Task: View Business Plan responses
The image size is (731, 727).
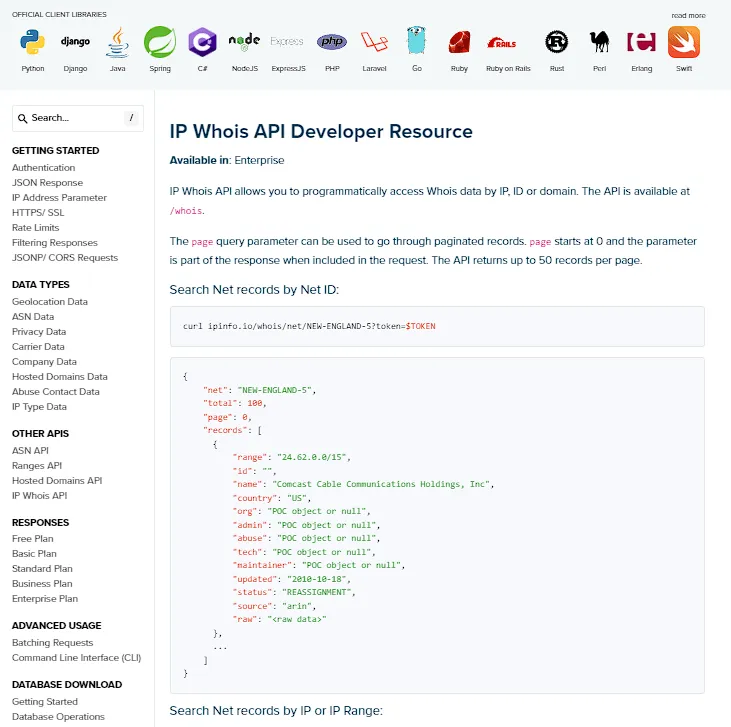Action: [x=42, y=583]
